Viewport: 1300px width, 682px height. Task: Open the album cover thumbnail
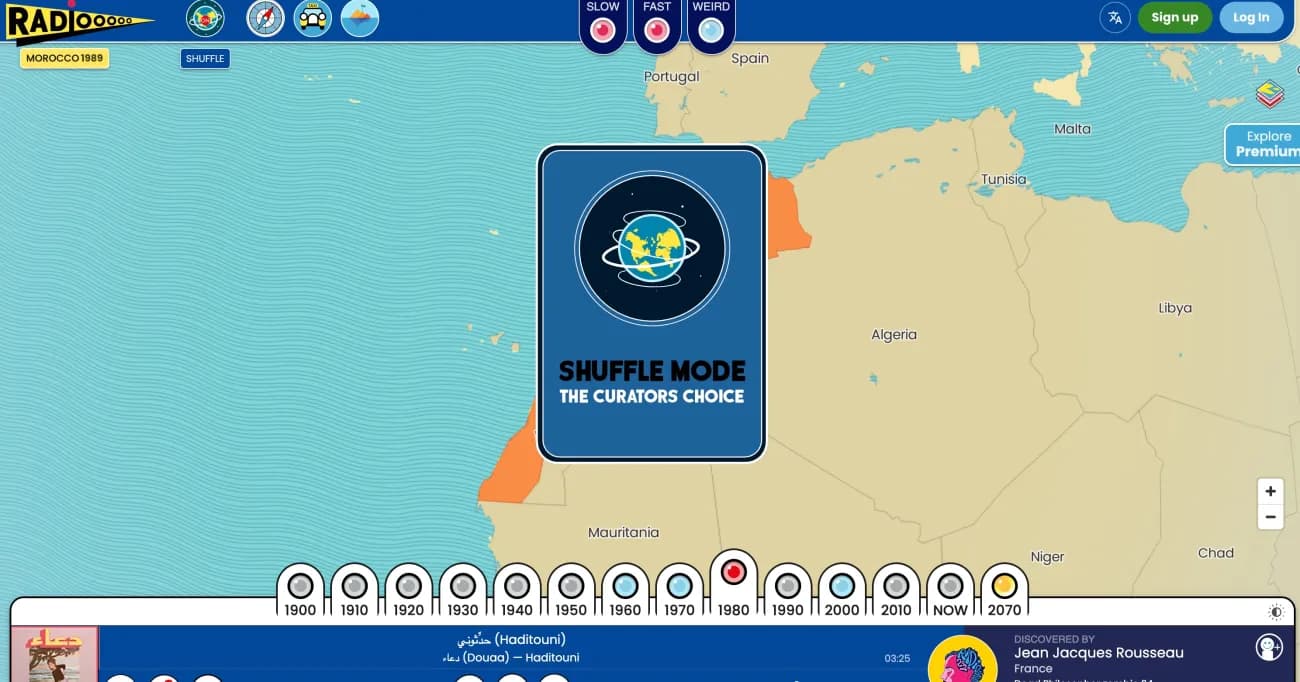coord(54,655)
